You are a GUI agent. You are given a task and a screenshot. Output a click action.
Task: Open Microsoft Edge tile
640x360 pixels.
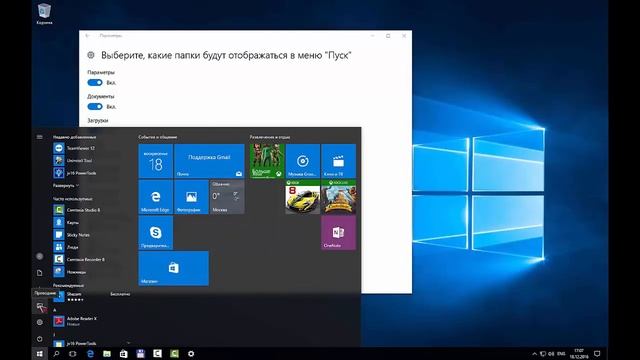[156, 197]
